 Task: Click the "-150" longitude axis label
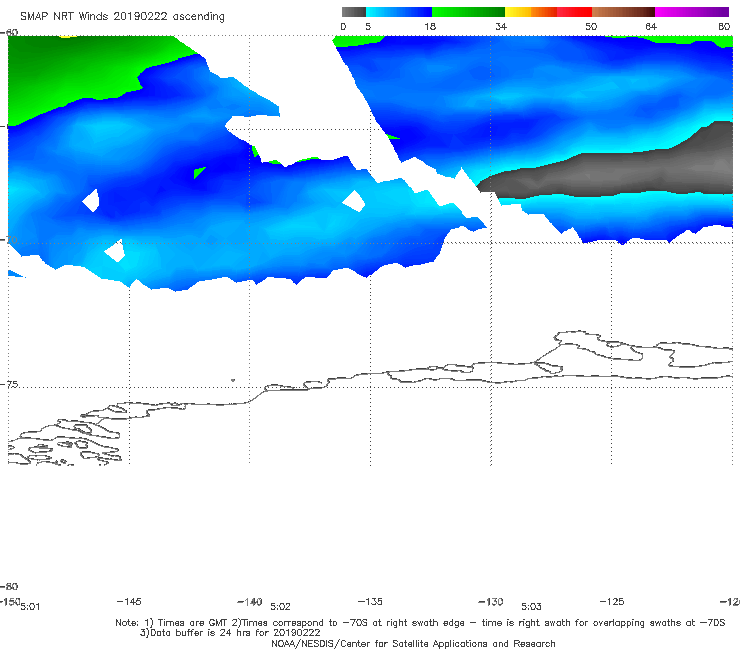[x=10, y=601]
